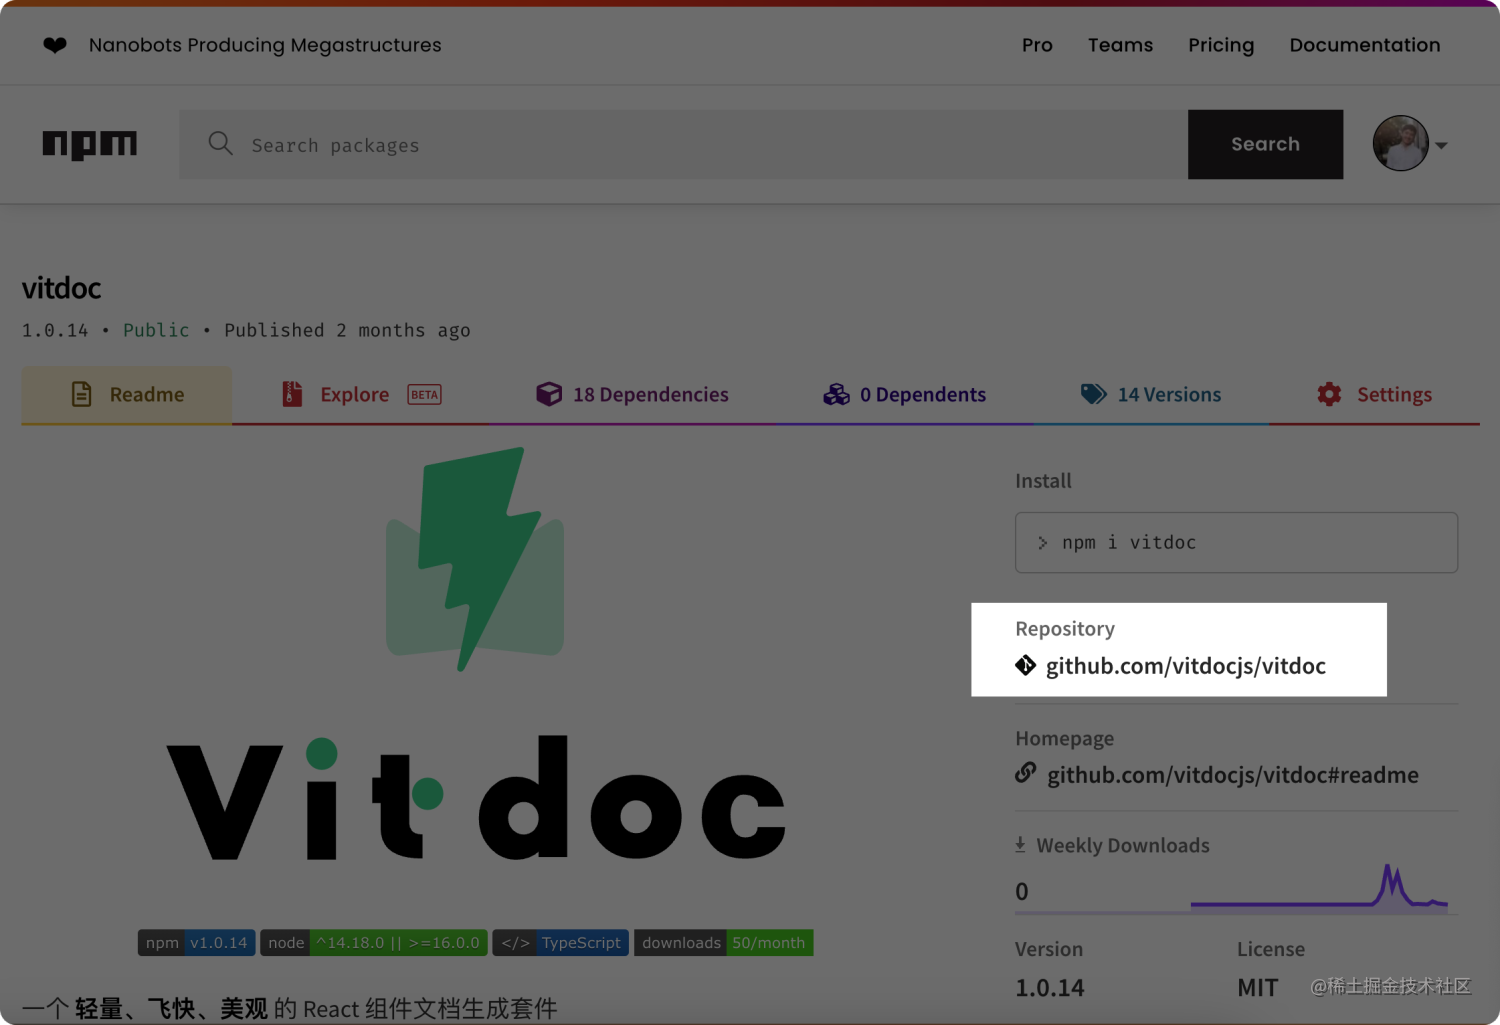Open the user avatar menu
1500x1025 pixels.
(x=1400, y=143)
